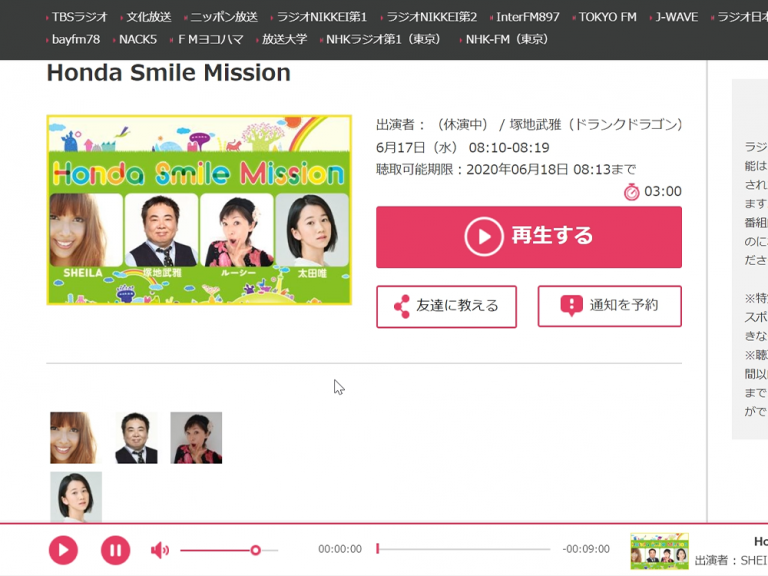The width and height of the screenshot is (768, 576).
Task: Click 塚地武雅's small profile photo
Action: coord(136,438)
